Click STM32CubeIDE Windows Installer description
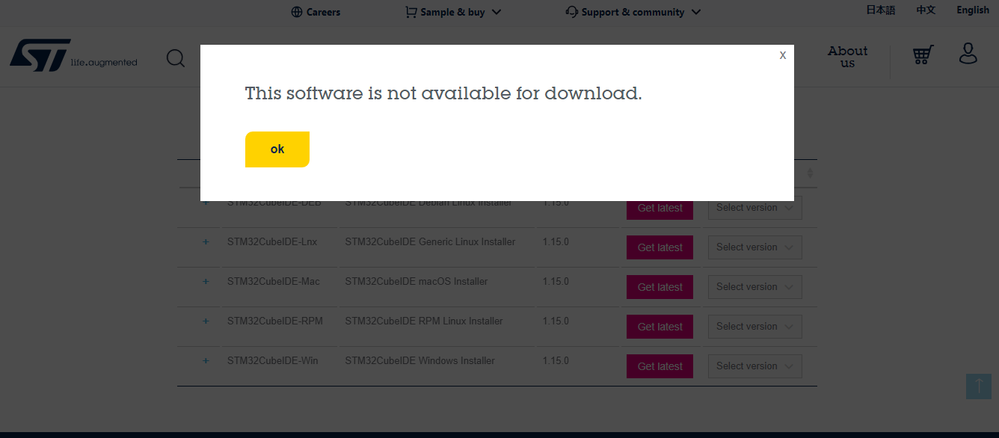 (x=420, y=361)
